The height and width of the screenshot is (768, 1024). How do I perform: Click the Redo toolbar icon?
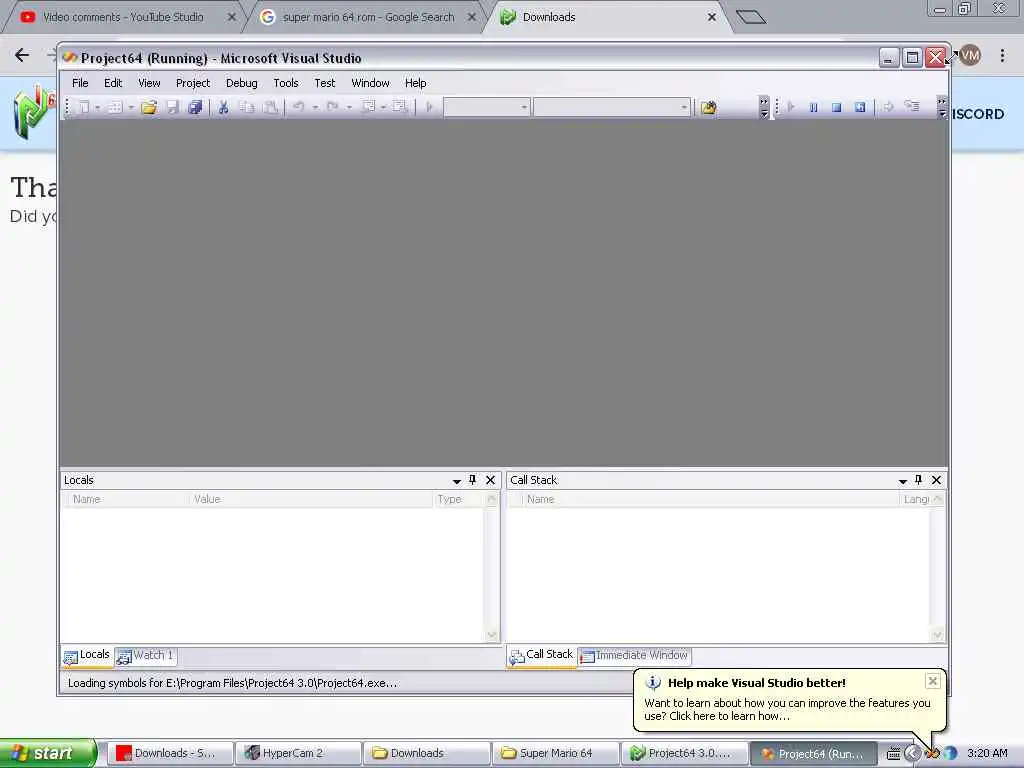(332, 106)
